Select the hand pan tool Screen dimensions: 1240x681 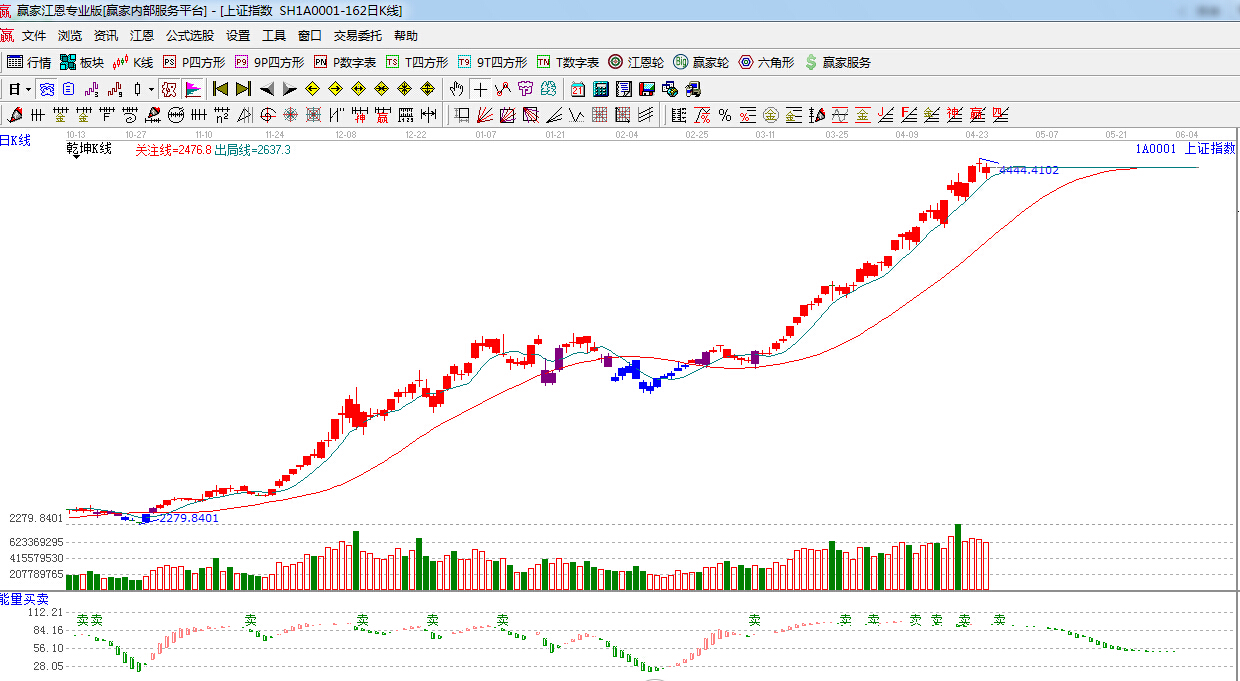[x=457, y=89]
